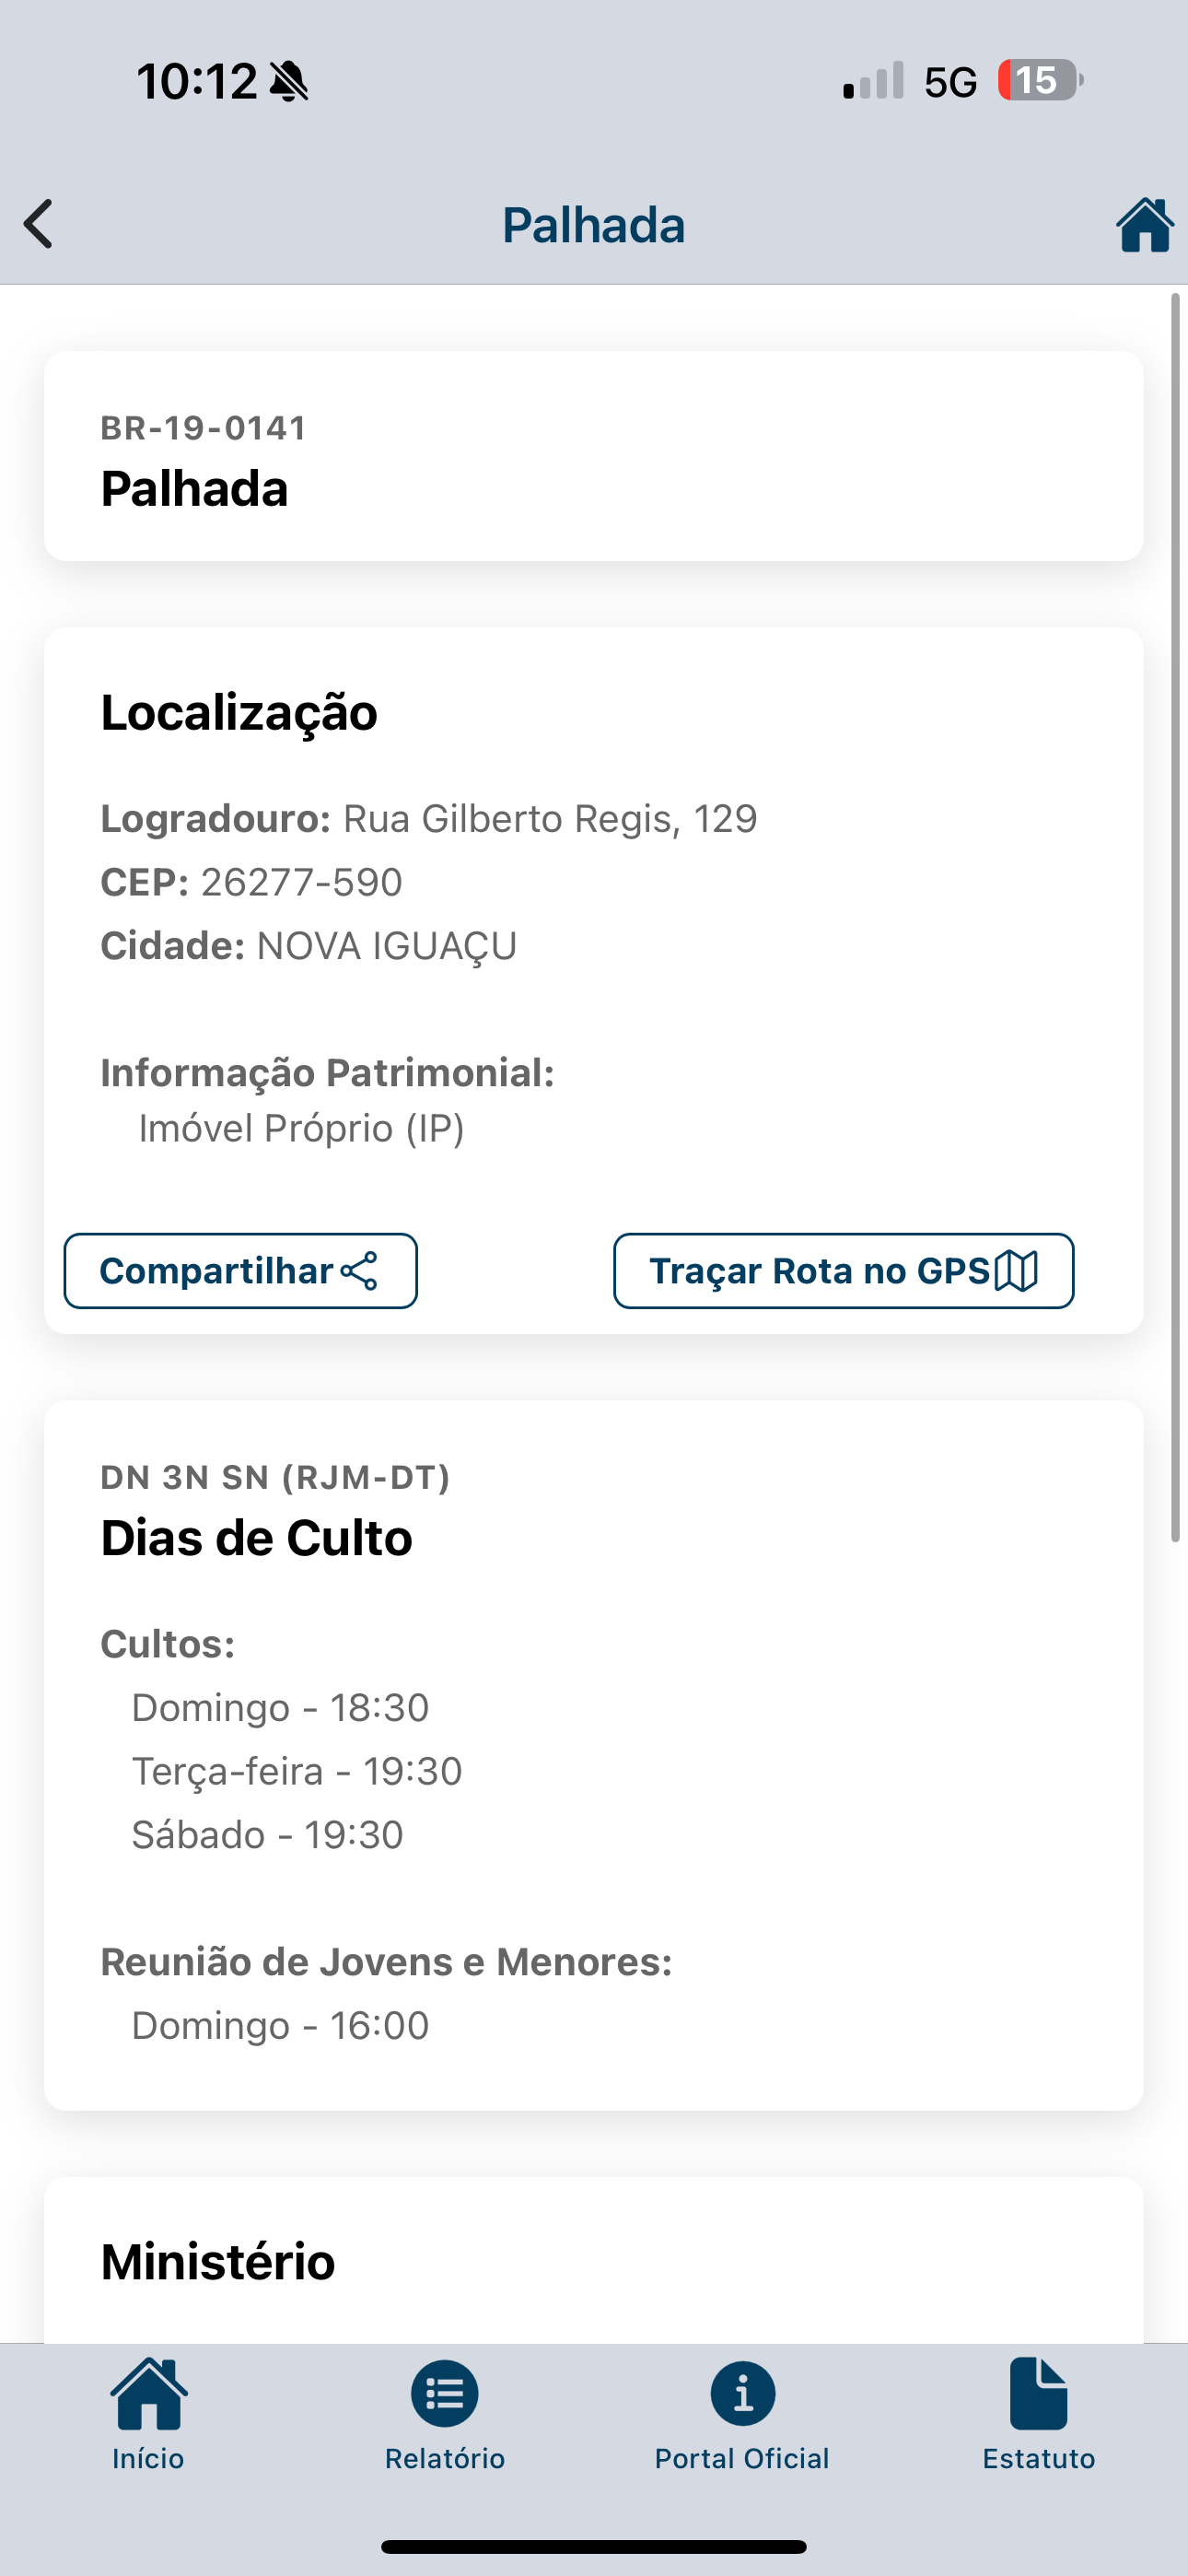Open the Portal Oficial tab label
1188x2576 pixels.
(742, 2458)
